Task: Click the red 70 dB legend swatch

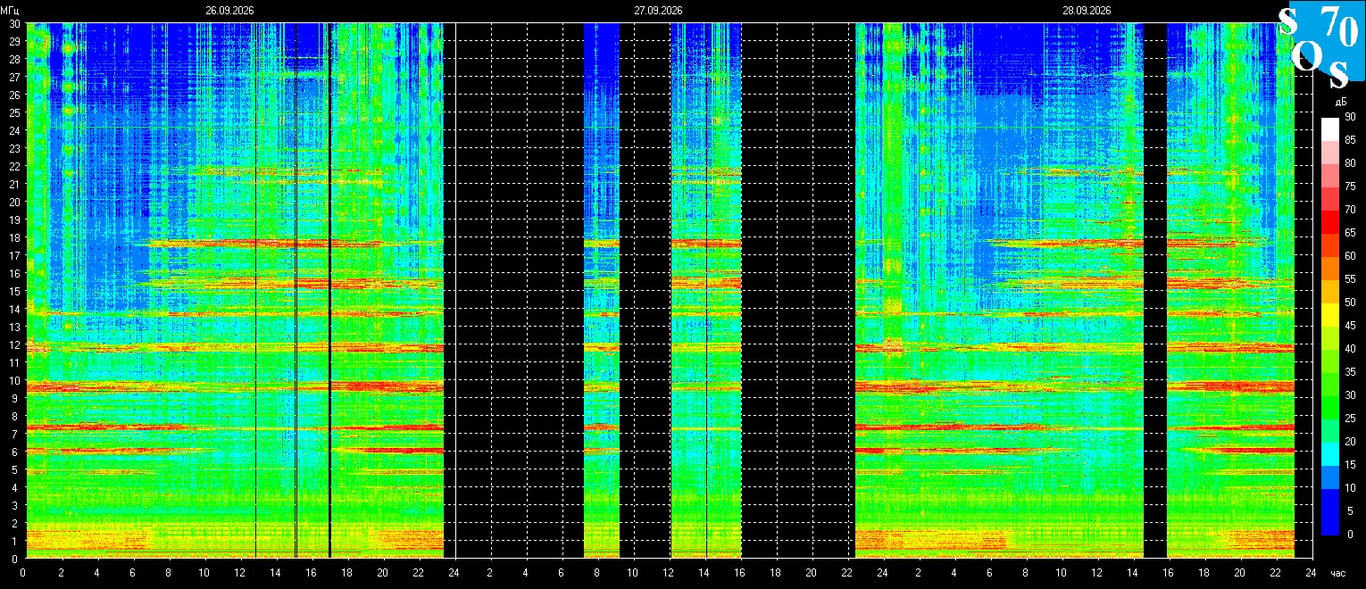Action: (1330, 221)
